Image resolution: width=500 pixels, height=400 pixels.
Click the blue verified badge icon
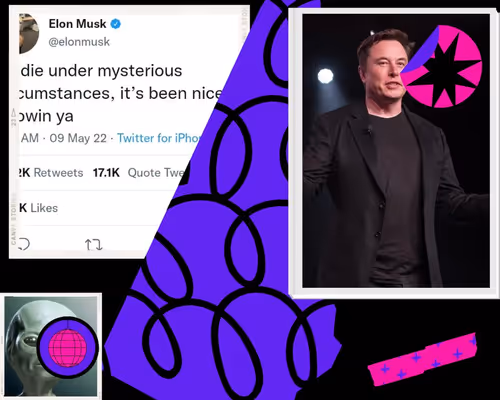coord(116,24)
